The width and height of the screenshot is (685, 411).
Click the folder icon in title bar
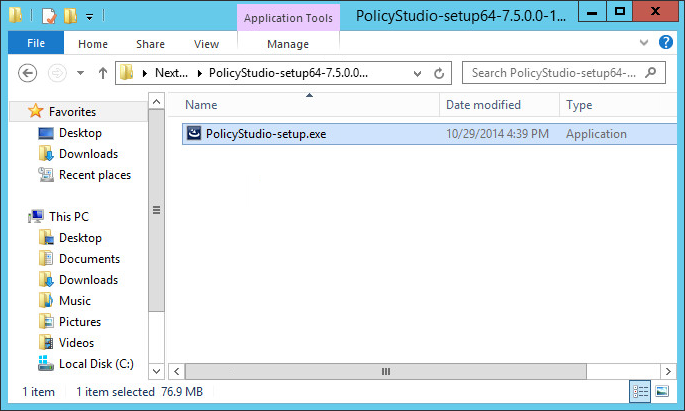click(x=15, y=15)
